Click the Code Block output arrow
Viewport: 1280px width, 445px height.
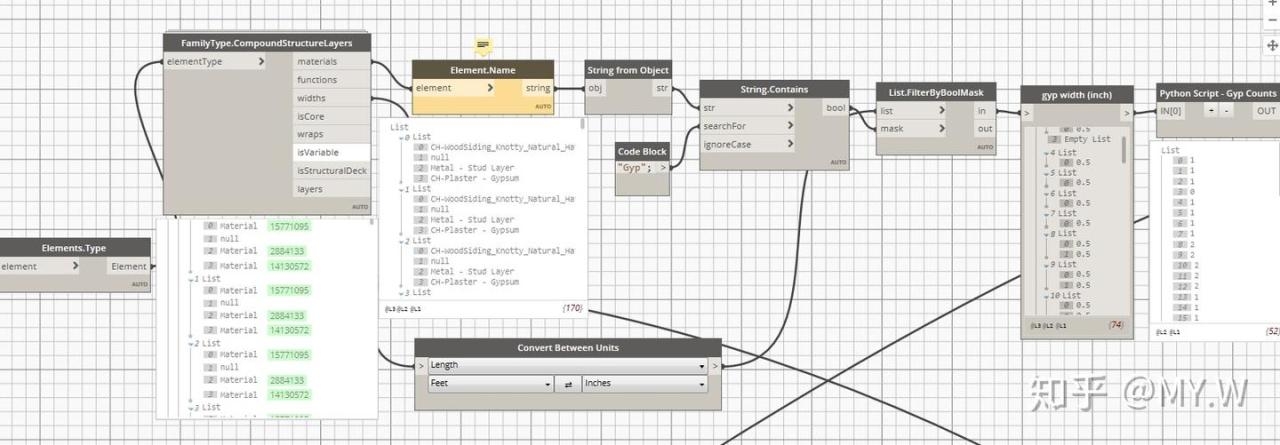663,167
